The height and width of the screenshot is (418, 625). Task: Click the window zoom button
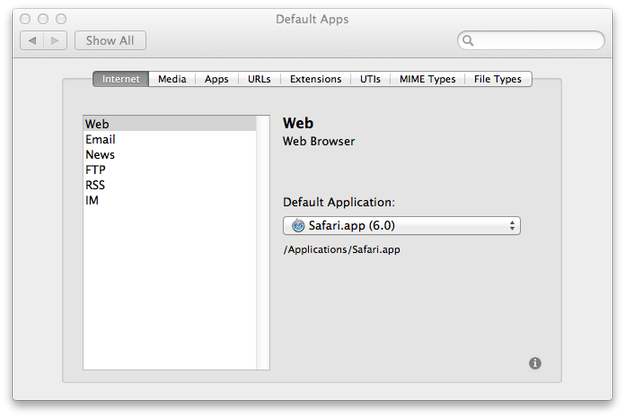pyautogui.click(x=61, y=19)
